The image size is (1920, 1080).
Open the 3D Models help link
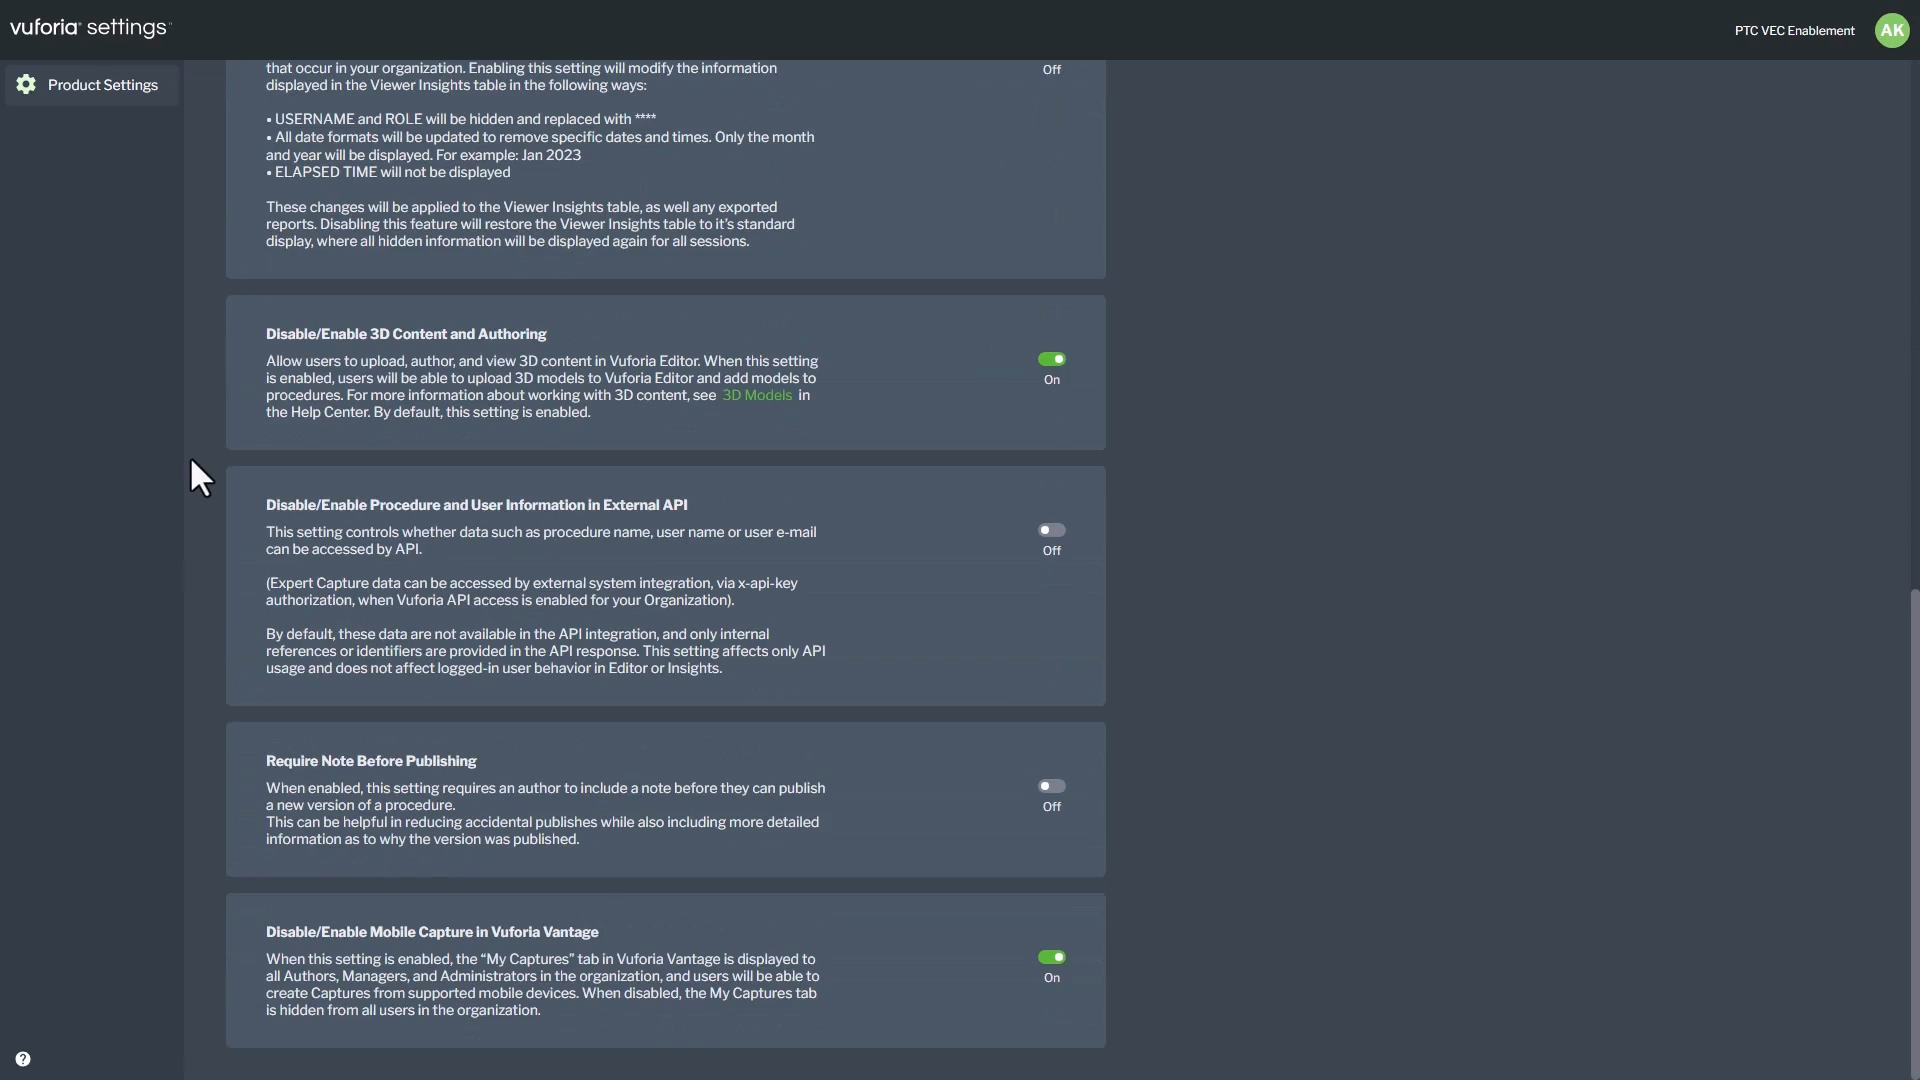757,395
